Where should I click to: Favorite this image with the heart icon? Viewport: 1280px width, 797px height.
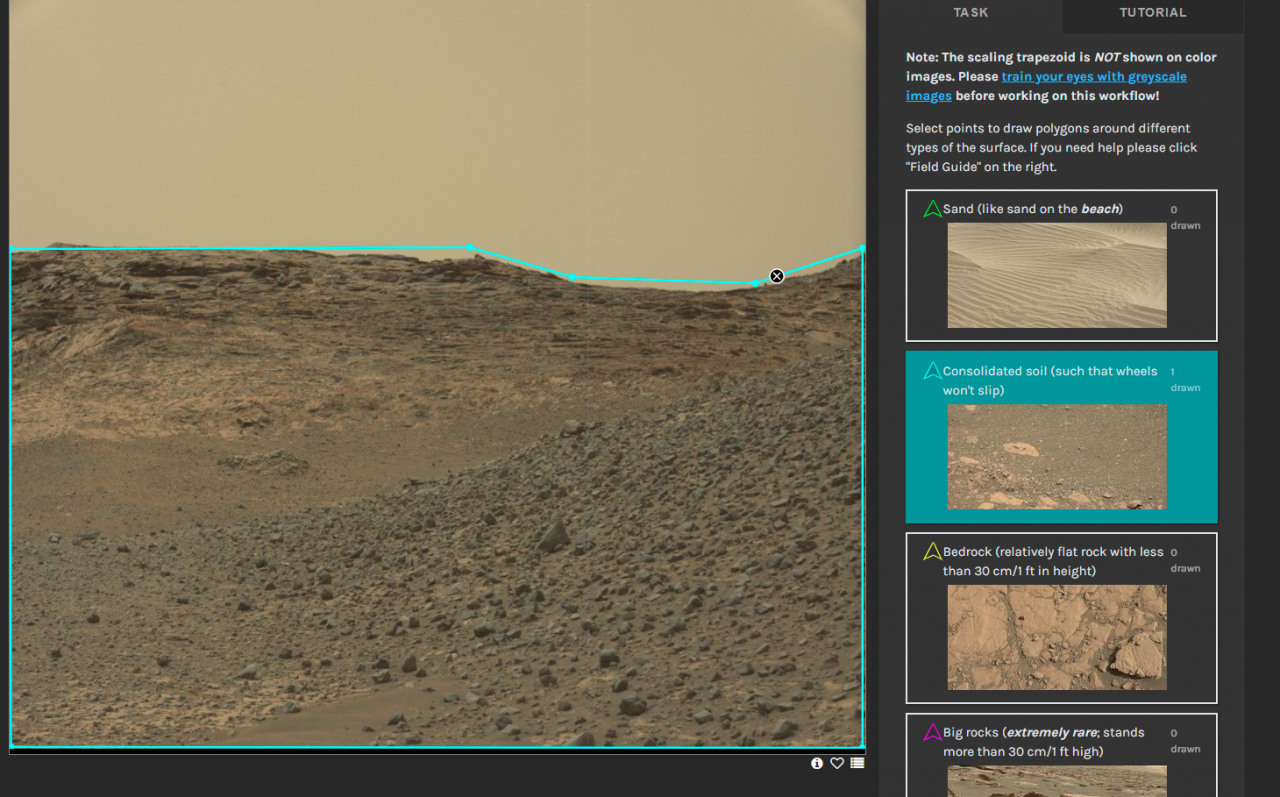(x=837, y=763)
